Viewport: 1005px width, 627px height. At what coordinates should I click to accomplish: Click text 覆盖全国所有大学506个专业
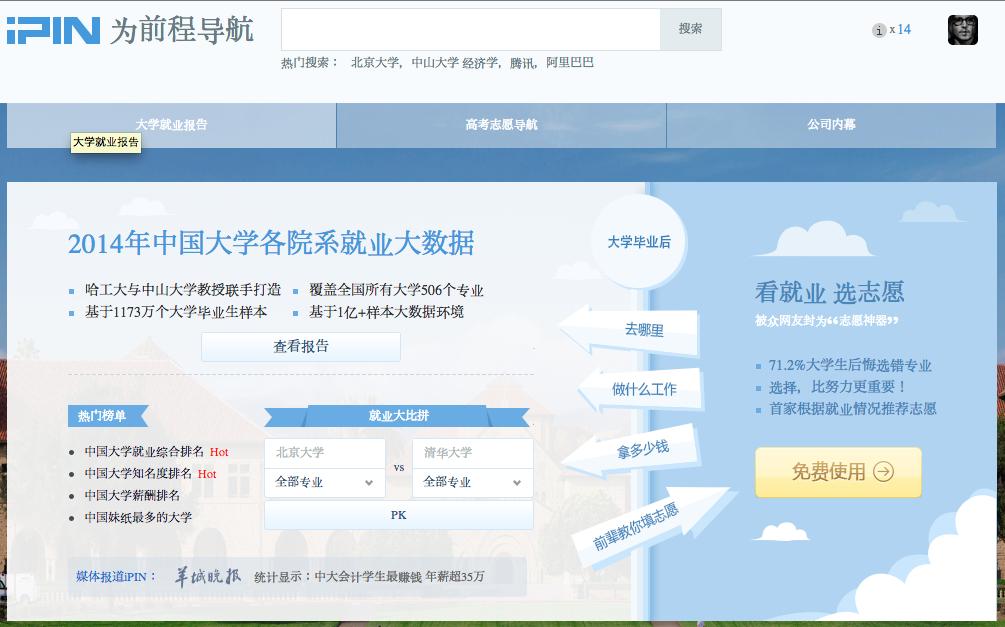coord(396,290)
